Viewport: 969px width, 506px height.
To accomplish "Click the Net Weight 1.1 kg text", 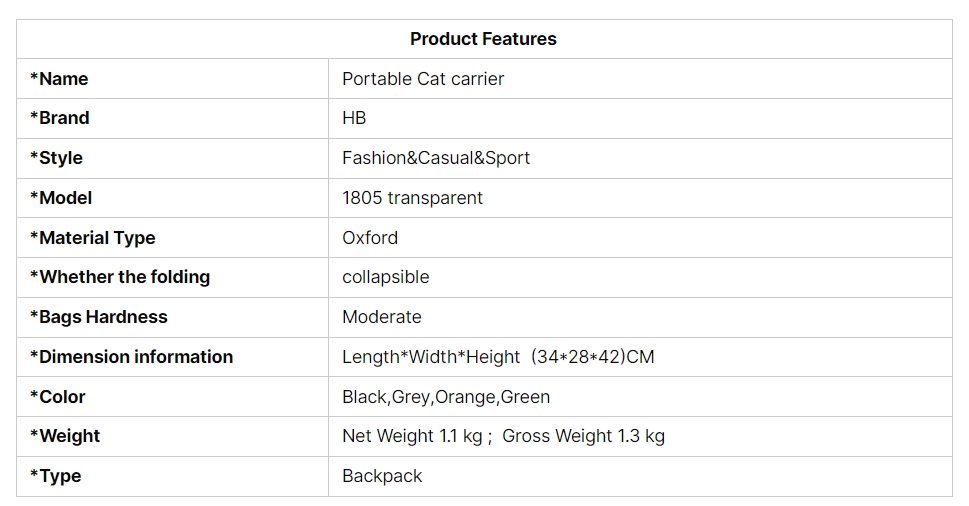I will [x=412, y=436].
